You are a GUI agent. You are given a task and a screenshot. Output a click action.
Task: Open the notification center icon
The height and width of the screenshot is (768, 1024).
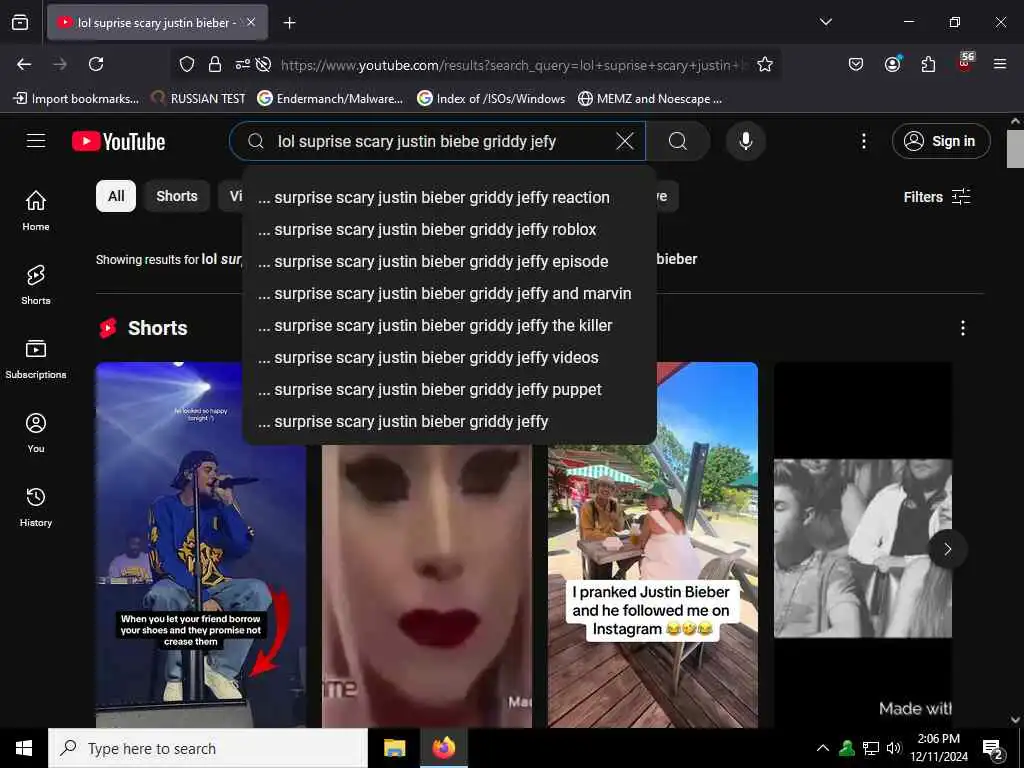click(x=993, y=749)
